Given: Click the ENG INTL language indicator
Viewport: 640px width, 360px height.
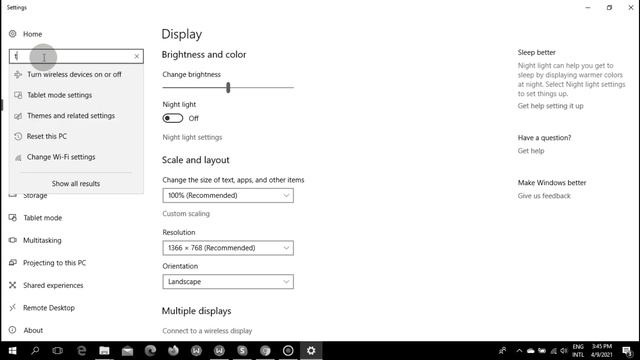Looking at the screenshot, I should point(578,351).
